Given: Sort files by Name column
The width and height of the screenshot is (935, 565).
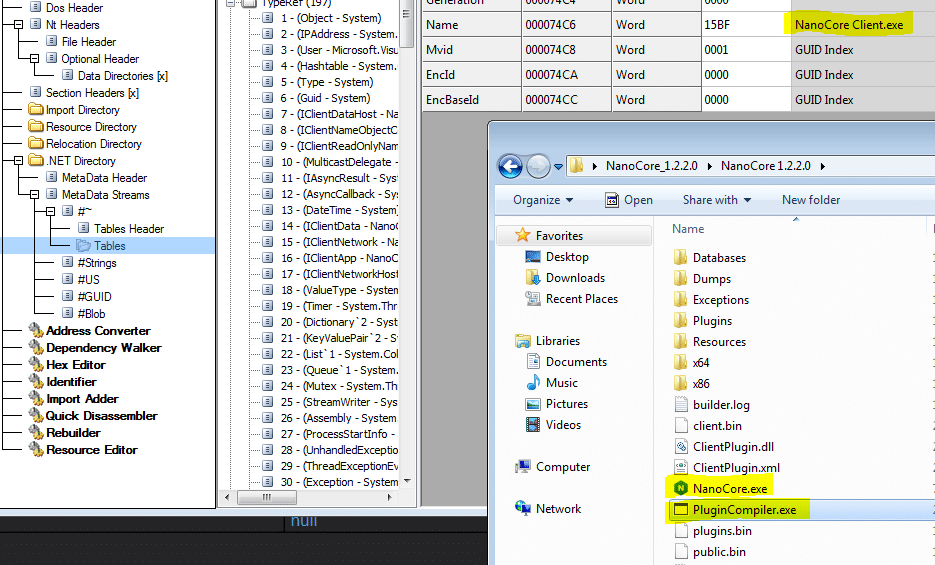Looking at the screenshot, I should (x=688, y=229).
